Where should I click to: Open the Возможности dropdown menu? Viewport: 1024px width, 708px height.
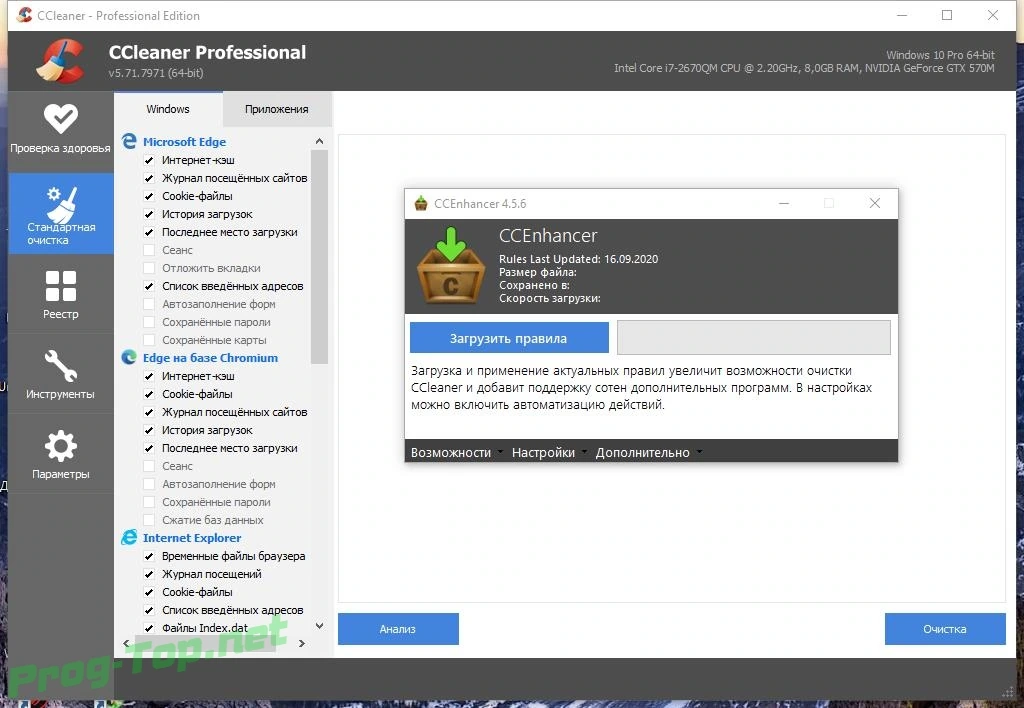[456, 452]
